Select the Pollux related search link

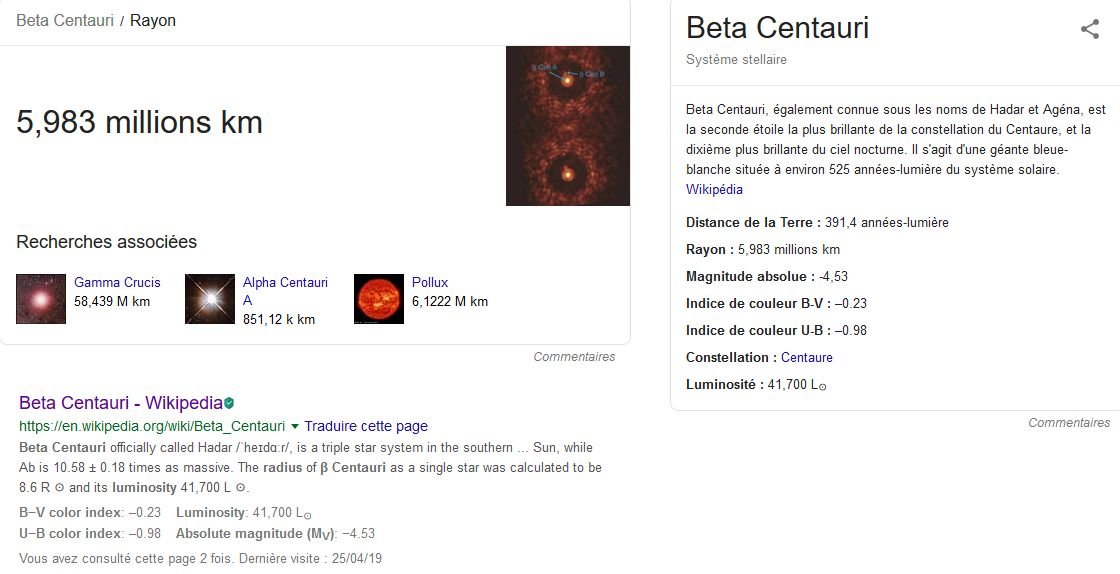tap(430, 282)
